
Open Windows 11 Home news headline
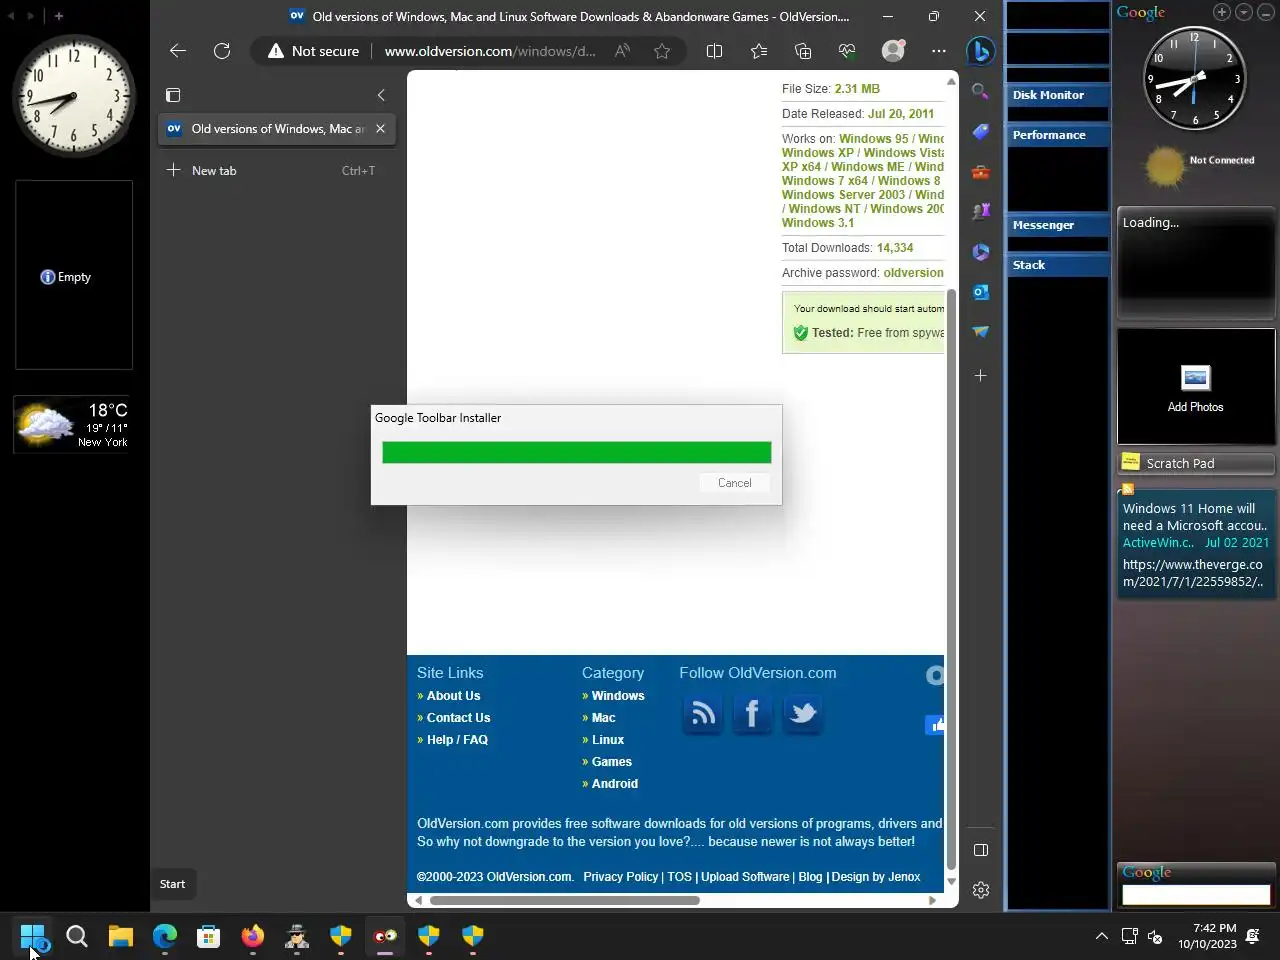coord(1195,517)
